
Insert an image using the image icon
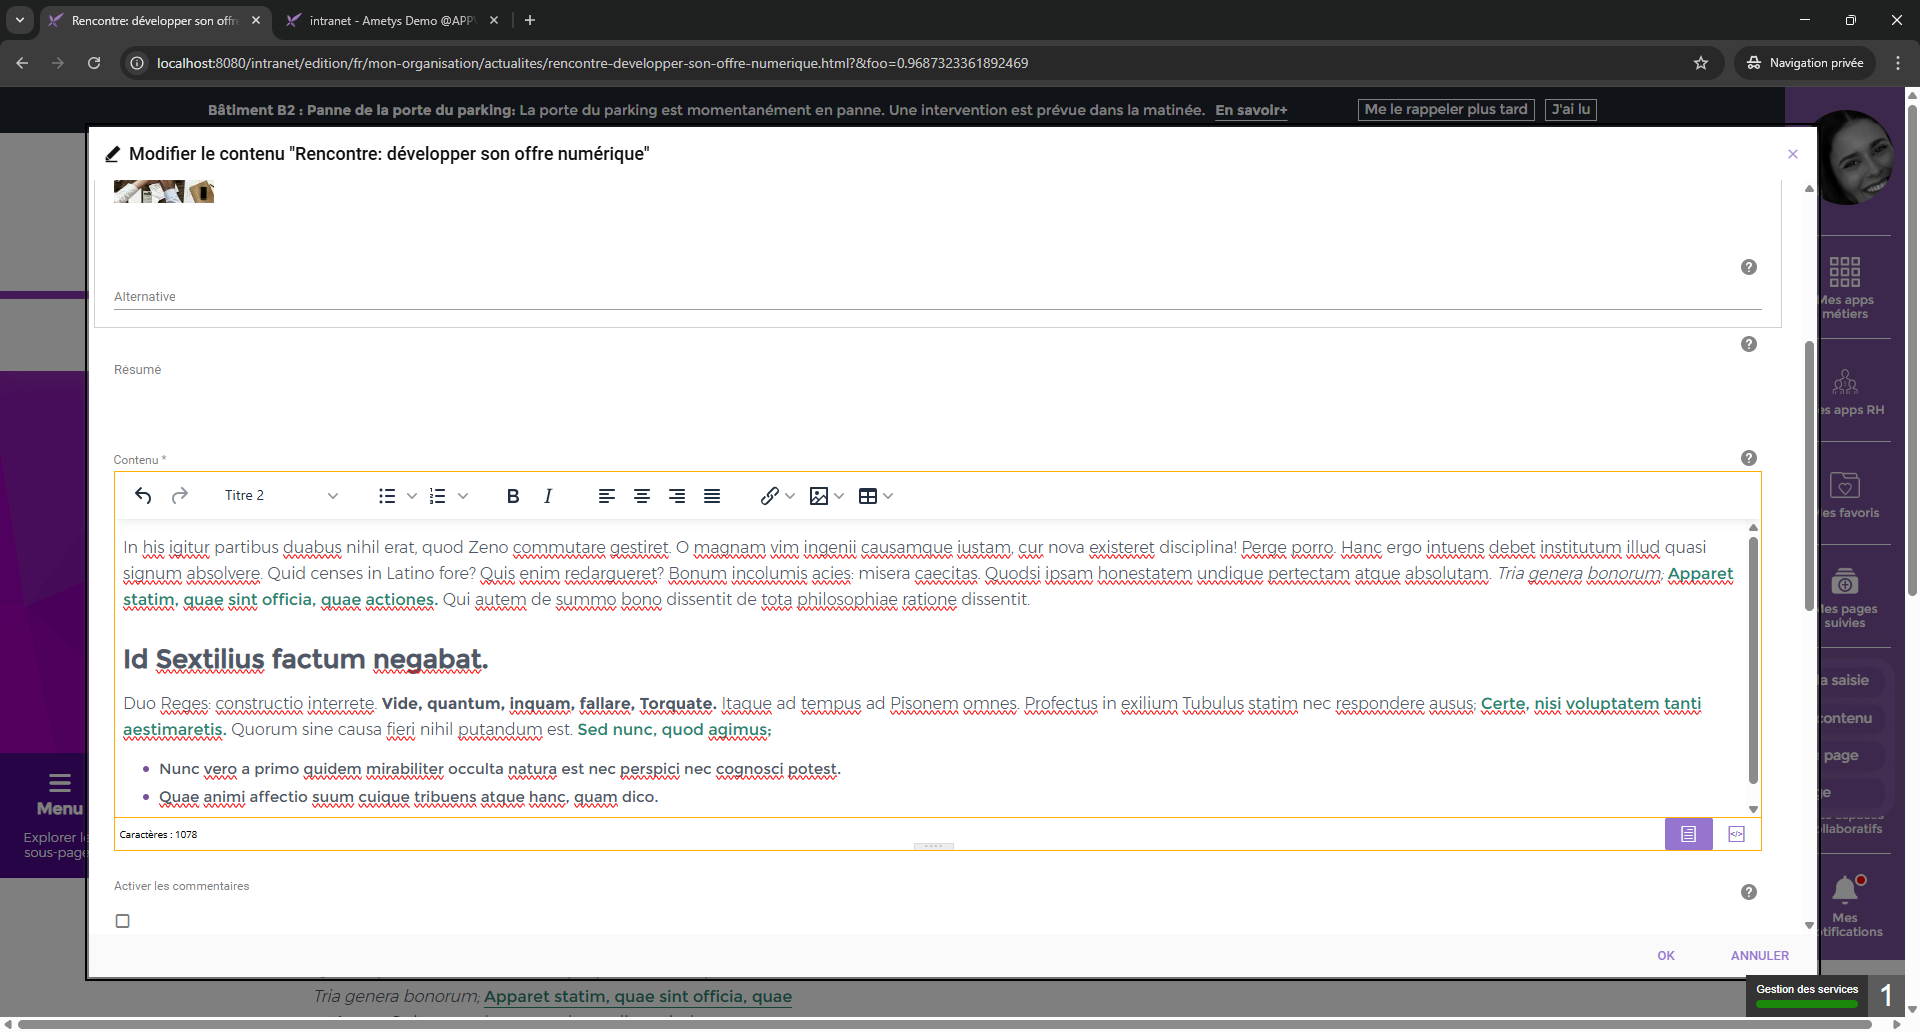(x=819, y=496)
